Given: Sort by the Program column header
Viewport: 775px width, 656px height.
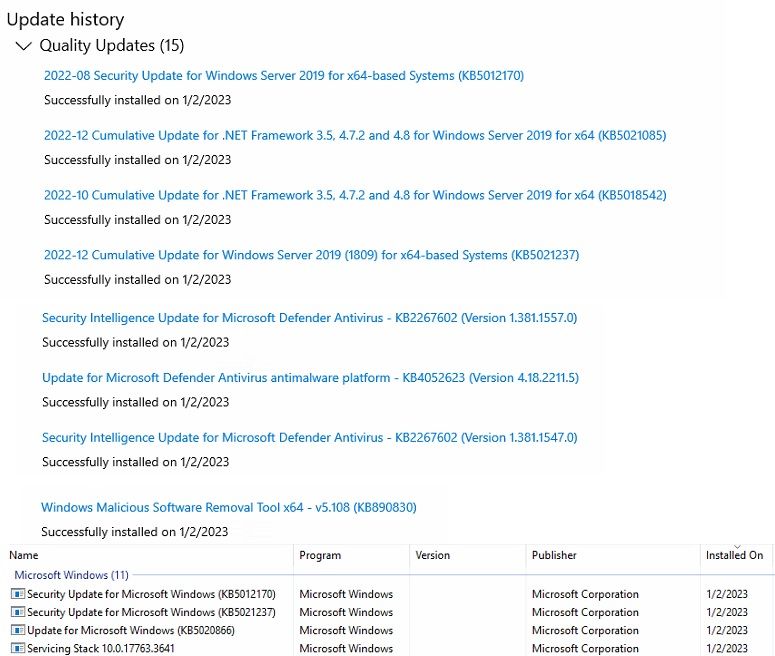Looking at the screenshot, I should (x=351, y=555).
